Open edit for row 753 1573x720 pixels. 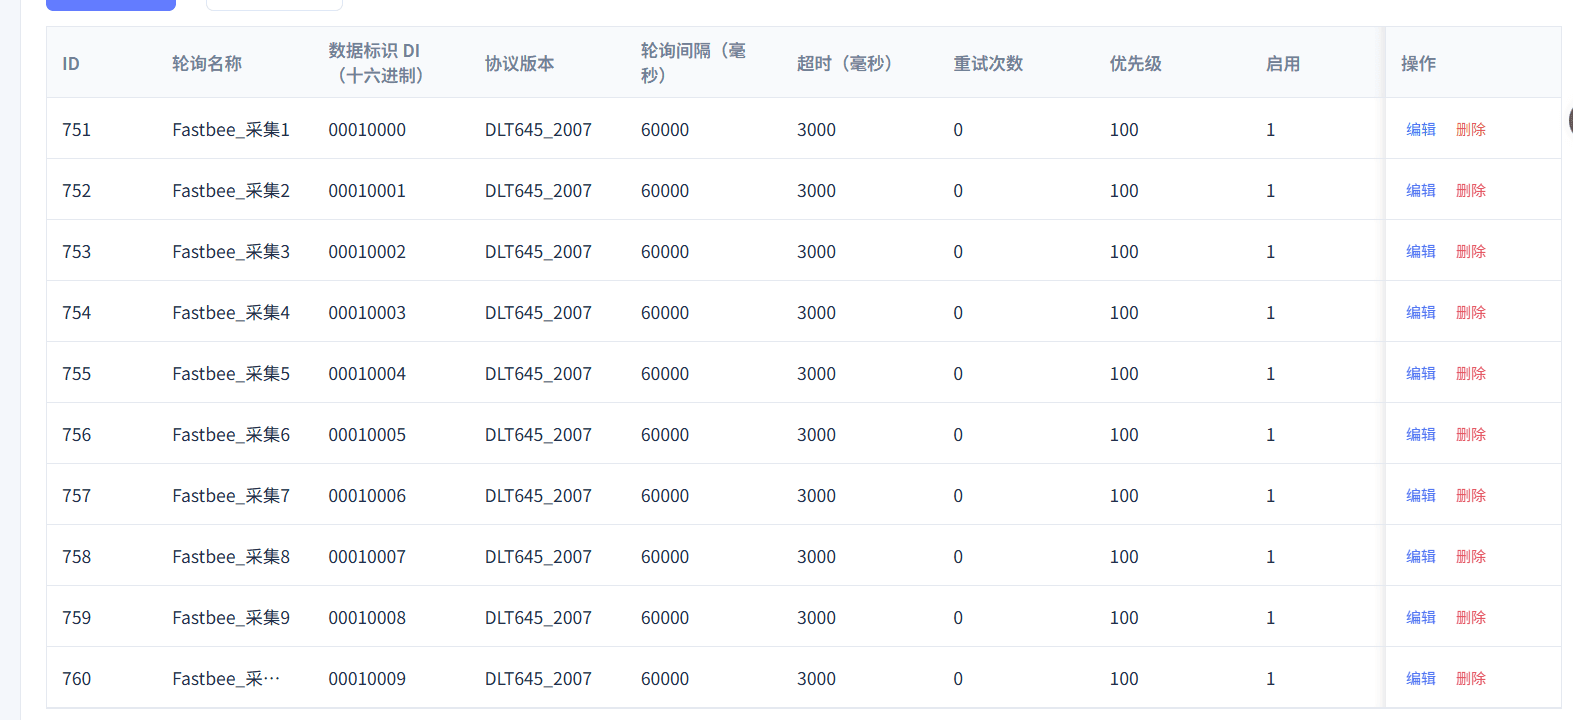click(x=1420, y=251)
